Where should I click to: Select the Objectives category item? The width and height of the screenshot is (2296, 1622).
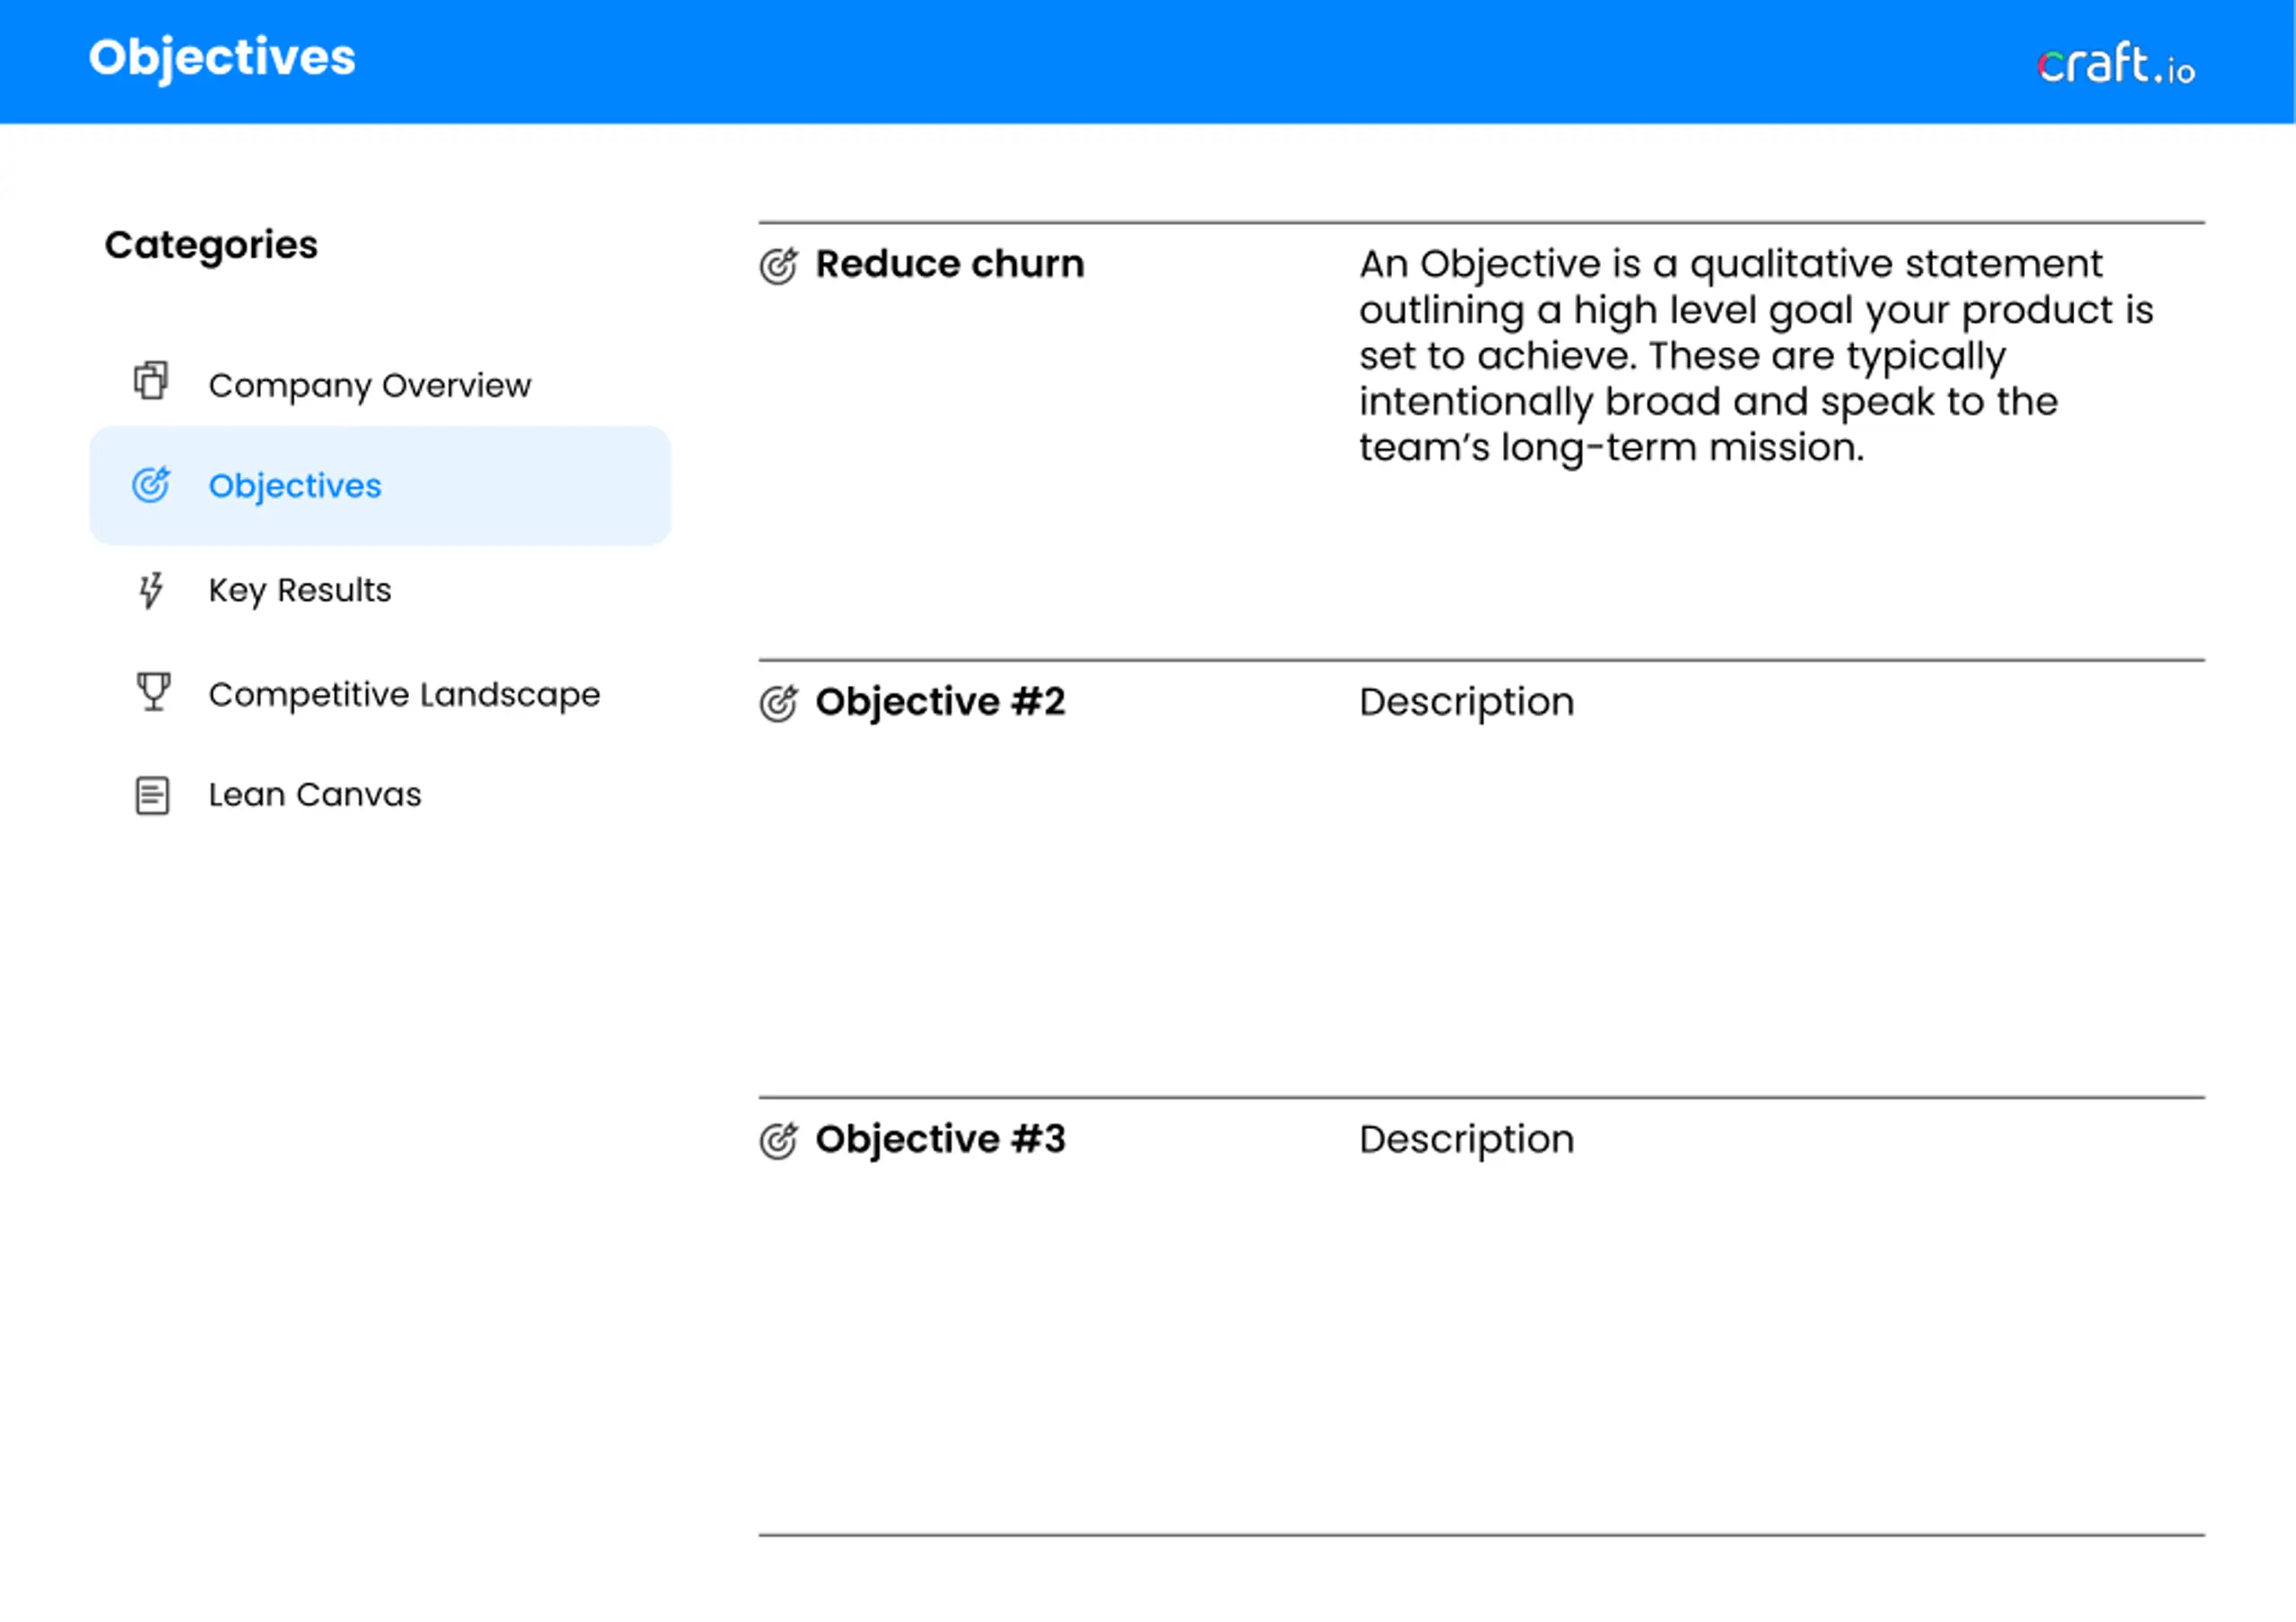[x=380, y=486]
